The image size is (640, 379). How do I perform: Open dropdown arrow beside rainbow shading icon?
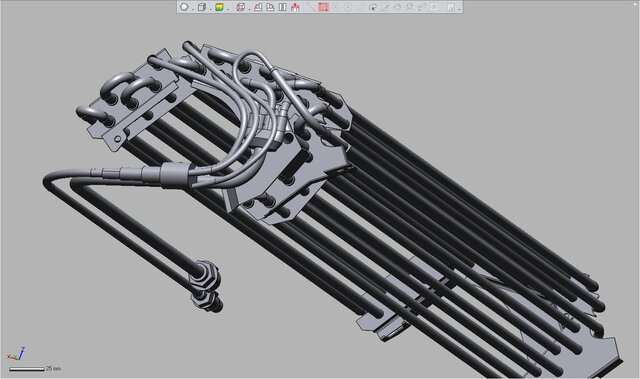227,9
